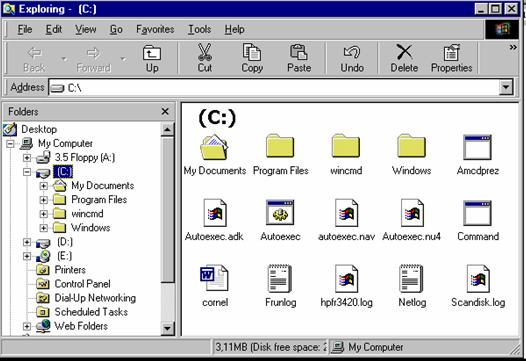Expand Program Files in folder tree

click(43, 200)
